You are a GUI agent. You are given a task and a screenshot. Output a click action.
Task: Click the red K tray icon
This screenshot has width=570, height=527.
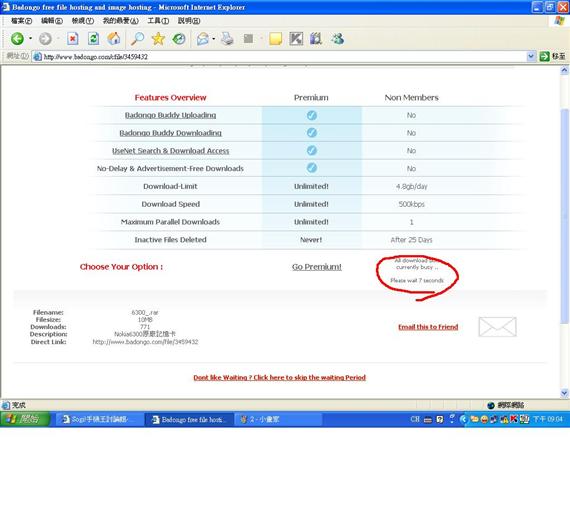coord(514,419)
